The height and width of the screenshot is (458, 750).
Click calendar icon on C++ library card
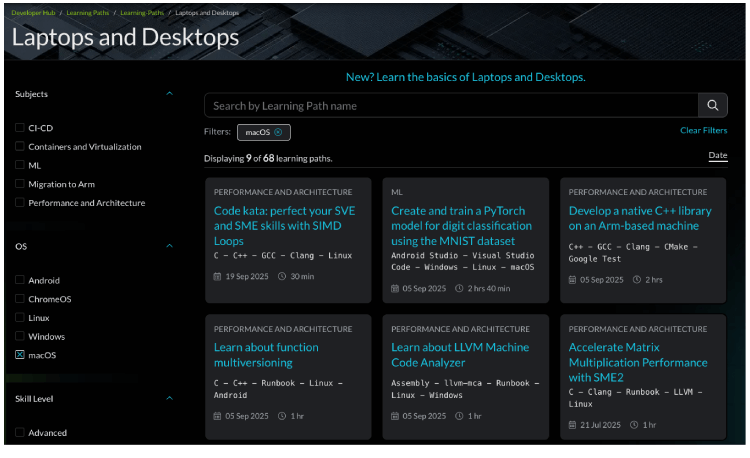click(574, 280)
